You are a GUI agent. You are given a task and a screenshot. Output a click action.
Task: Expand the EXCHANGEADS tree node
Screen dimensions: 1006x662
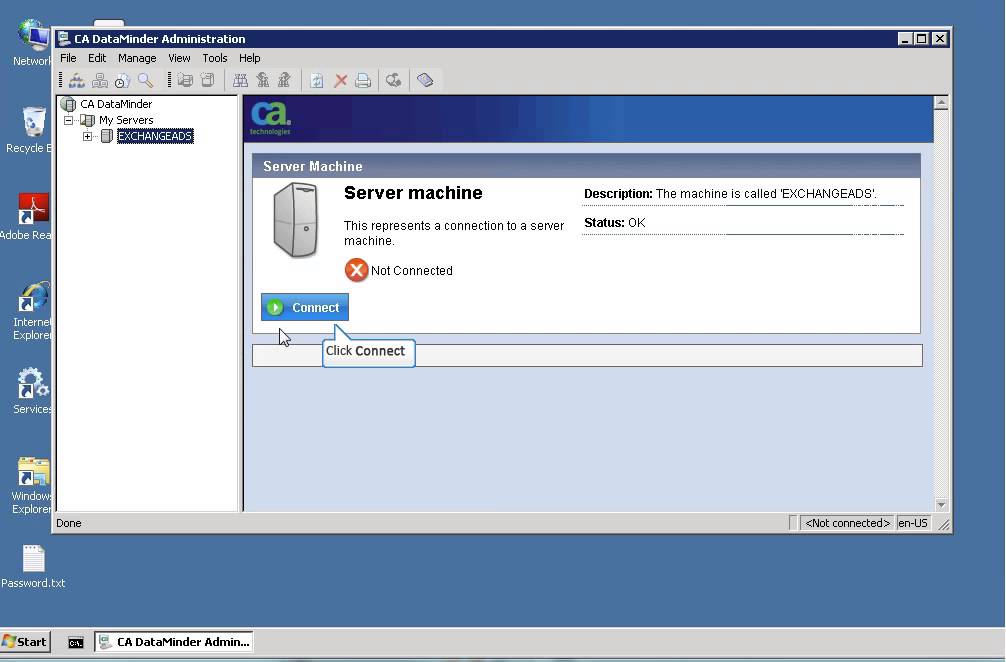[87, 136]
